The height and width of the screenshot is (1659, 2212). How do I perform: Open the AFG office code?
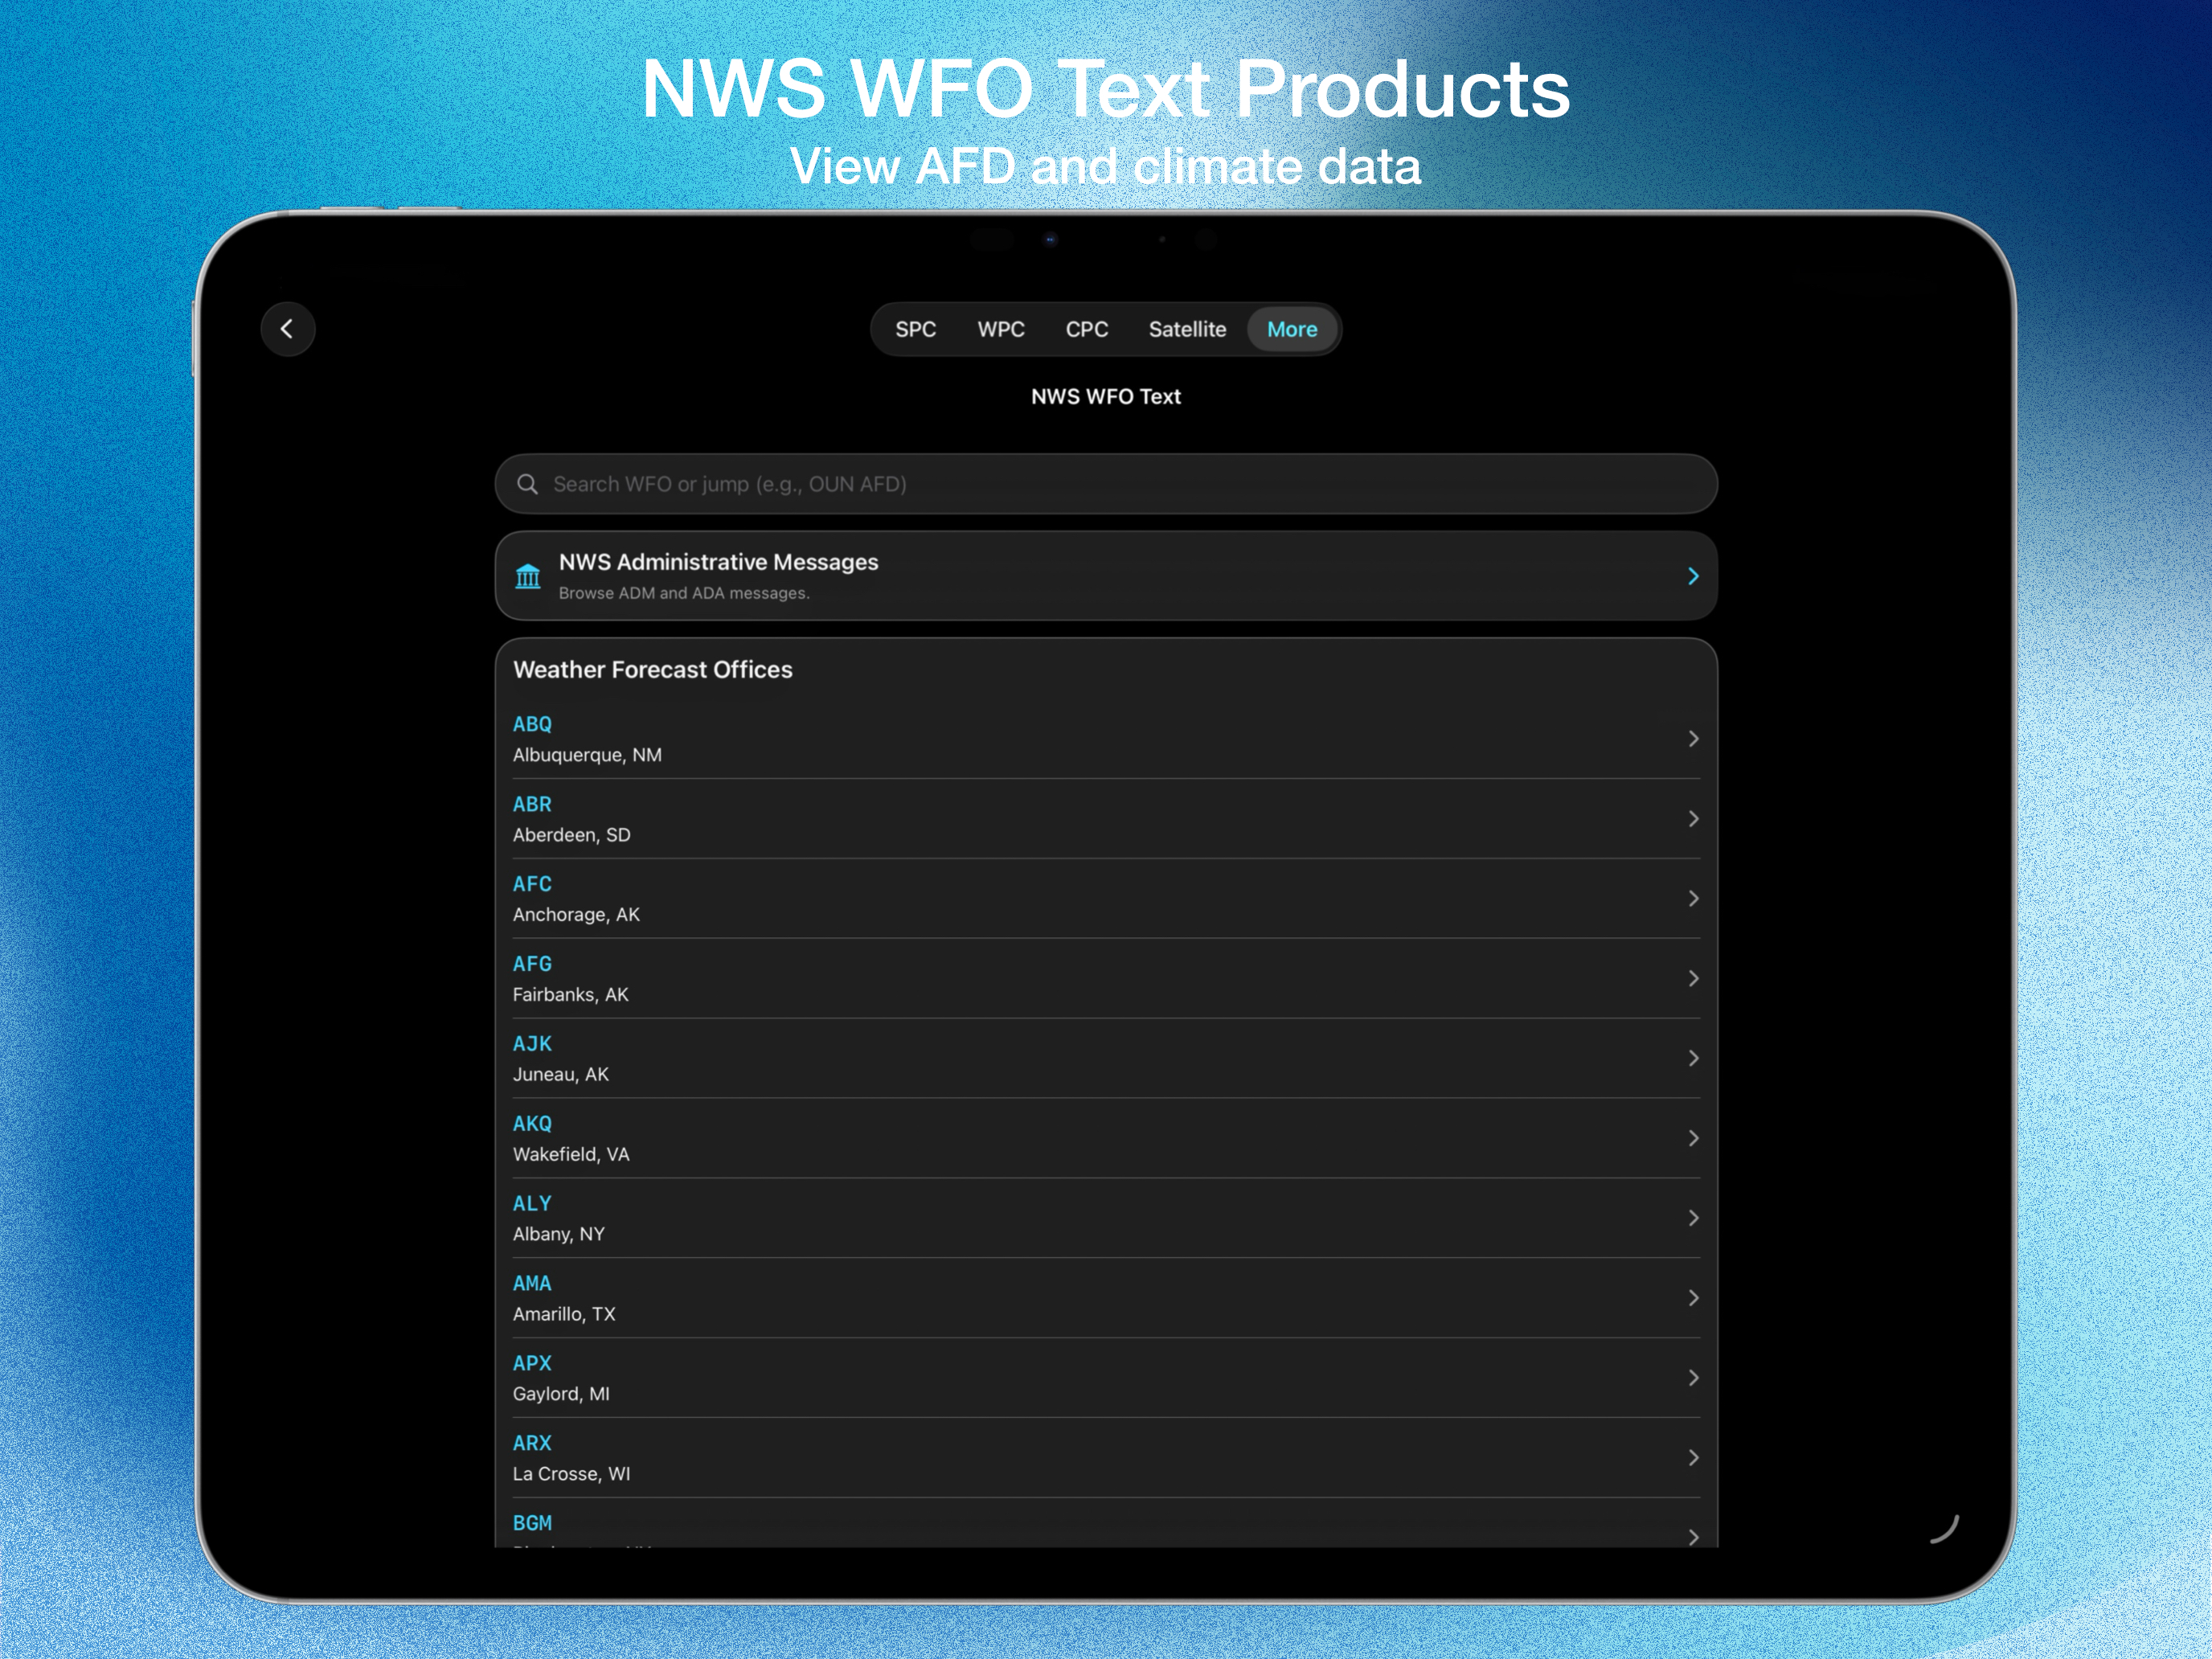[x=532, y=964]
